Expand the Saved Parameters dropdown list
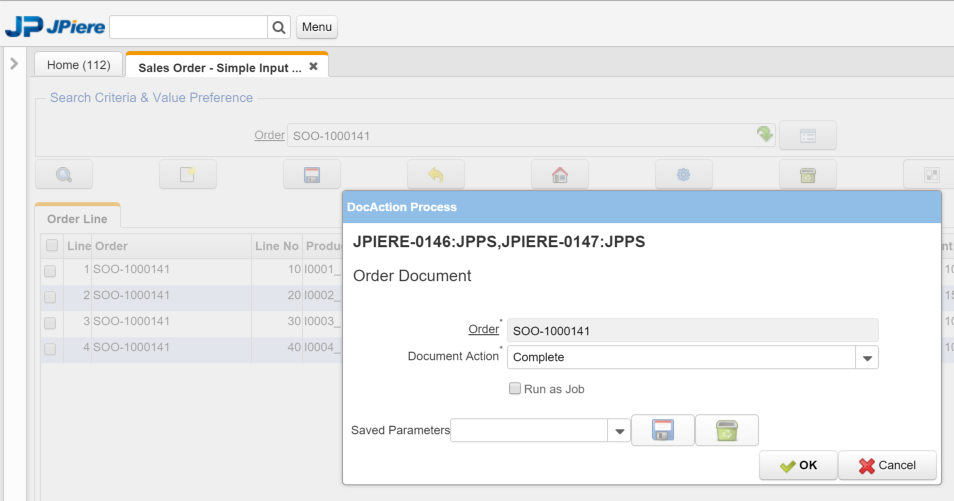The width and height of the screenshot is (954, 501). tap(619, 431)
